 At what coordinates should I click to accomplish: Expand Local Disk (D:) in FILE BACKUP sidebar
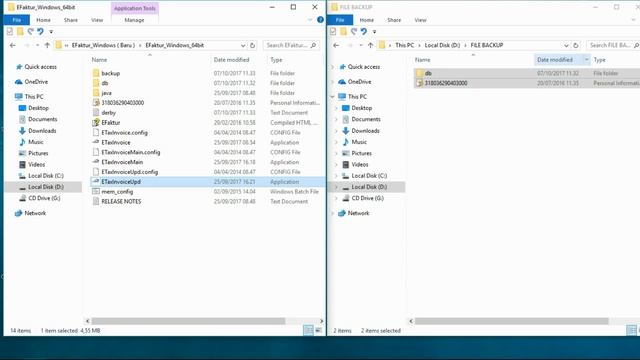(336, 187)
